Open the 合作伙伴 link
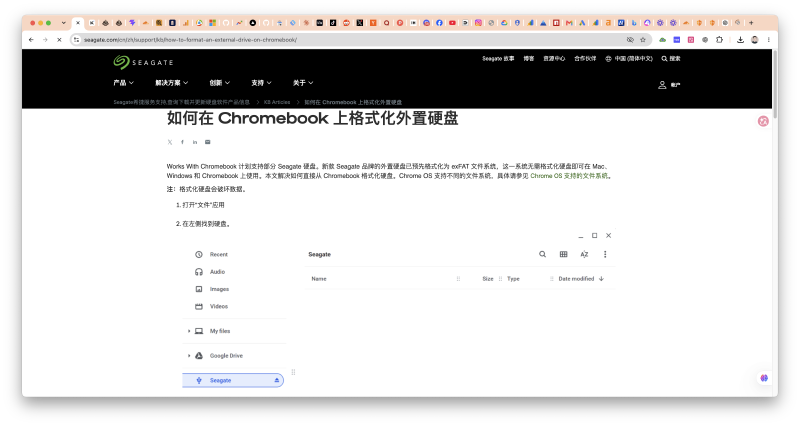Screen dimensions: 800x426 585,59
